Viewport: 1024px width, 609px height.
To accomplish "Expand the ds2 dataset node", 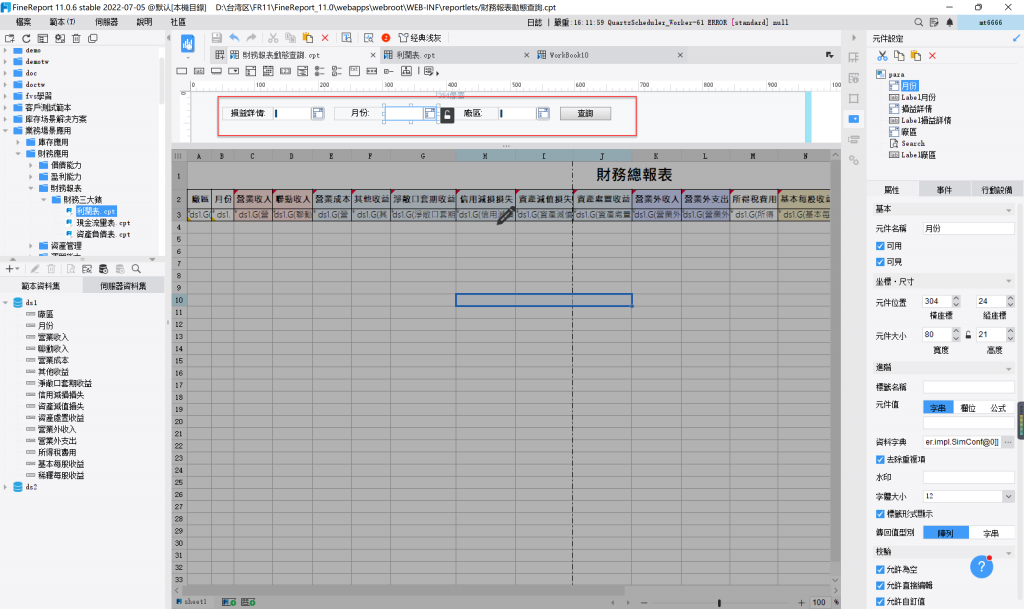I will pyautogui.click(x=6, y=487).
